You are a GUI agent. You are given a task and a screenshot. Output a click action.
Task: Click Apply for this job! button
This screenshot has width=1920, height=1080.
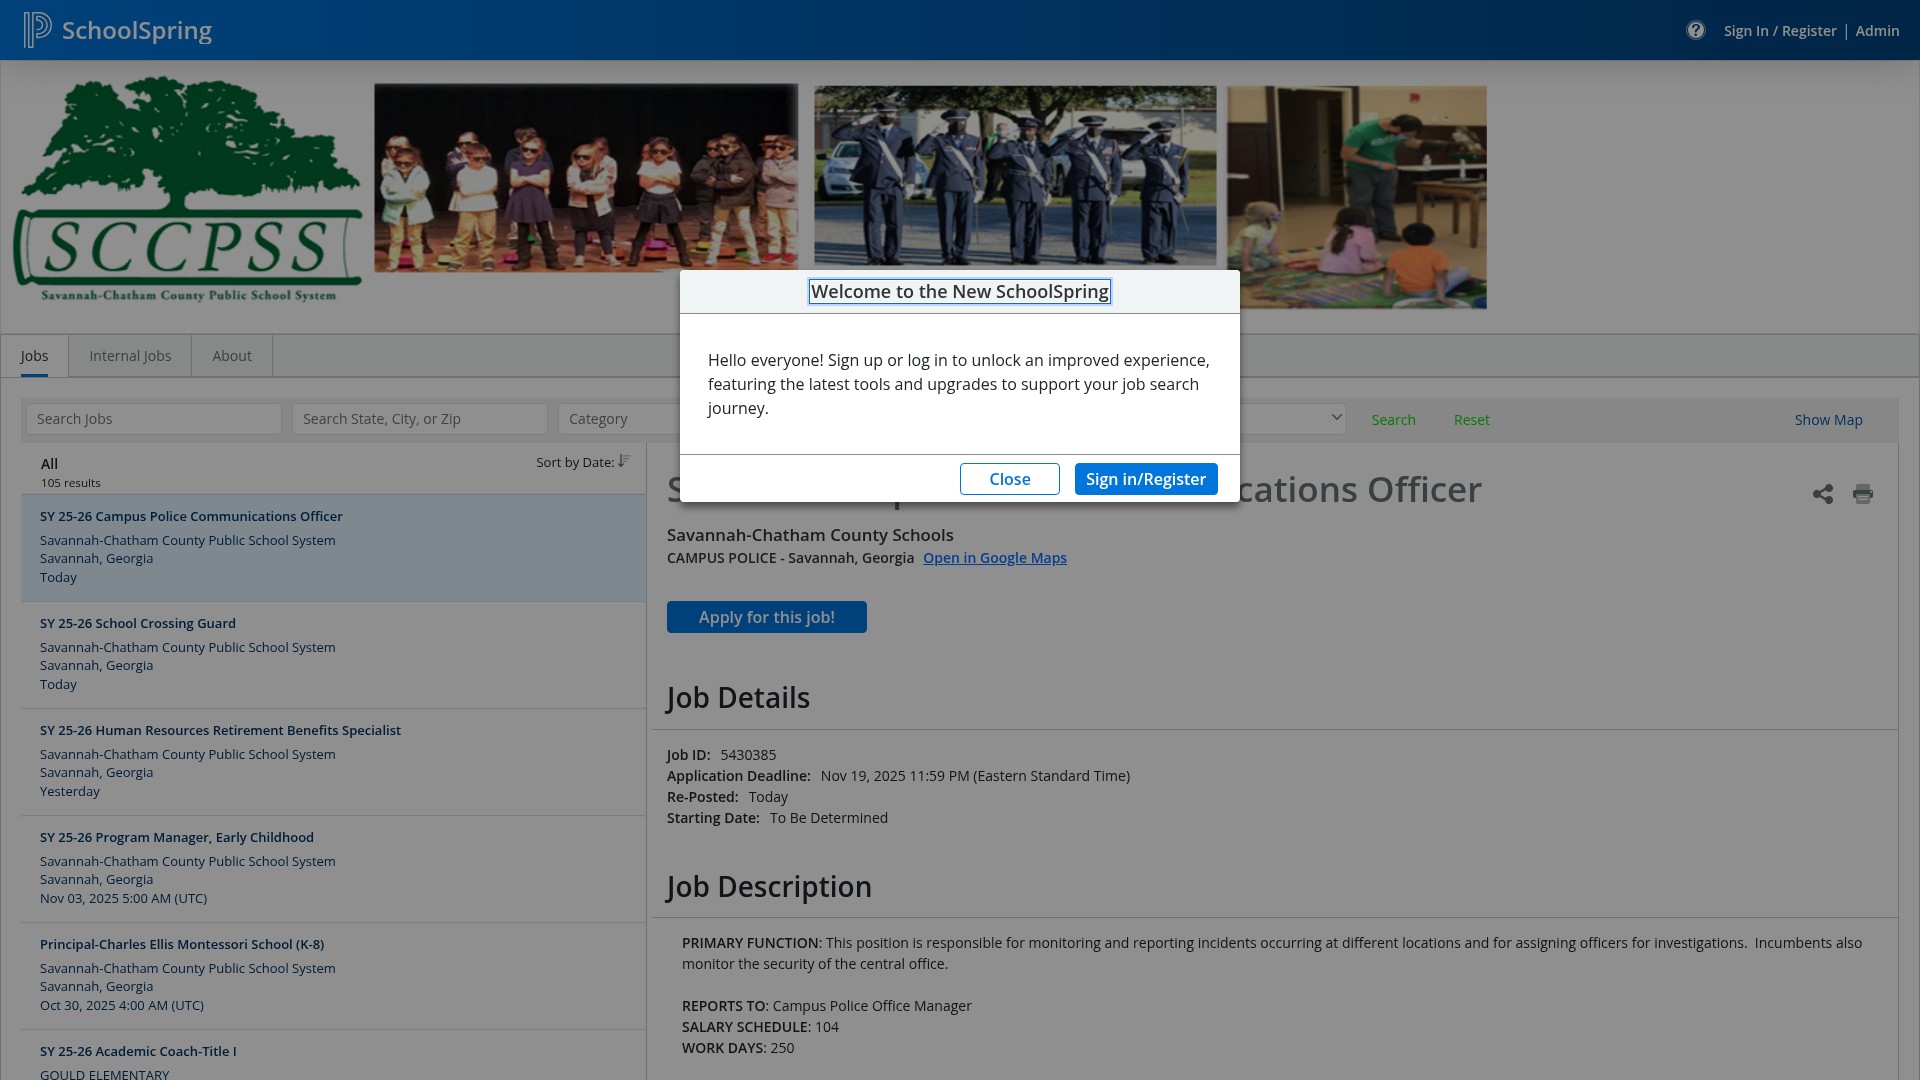coord(767,617)
